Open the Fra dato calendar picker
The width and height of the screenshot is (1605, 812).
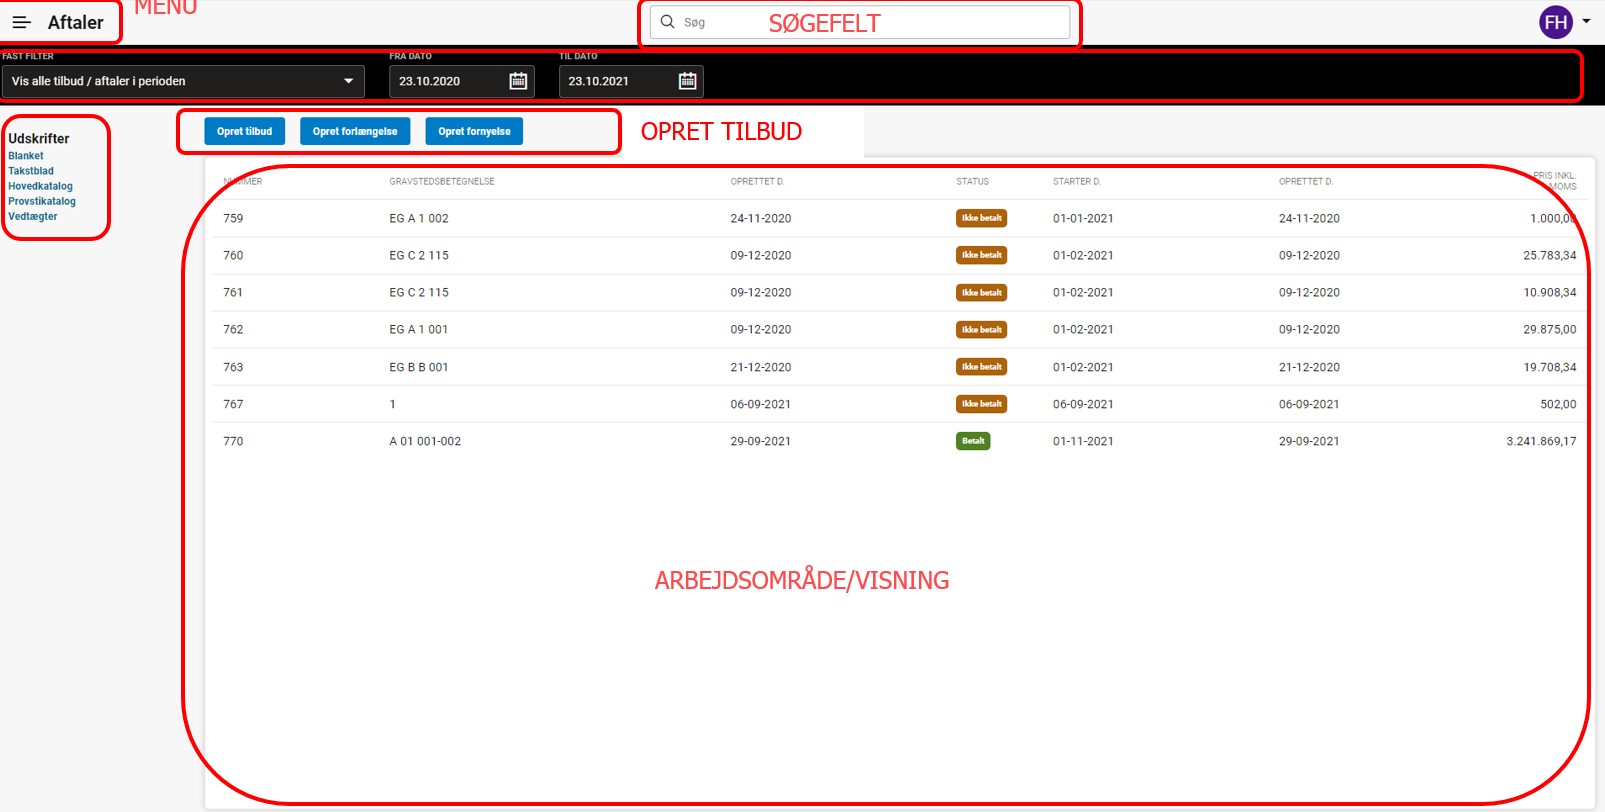[518, 81]
